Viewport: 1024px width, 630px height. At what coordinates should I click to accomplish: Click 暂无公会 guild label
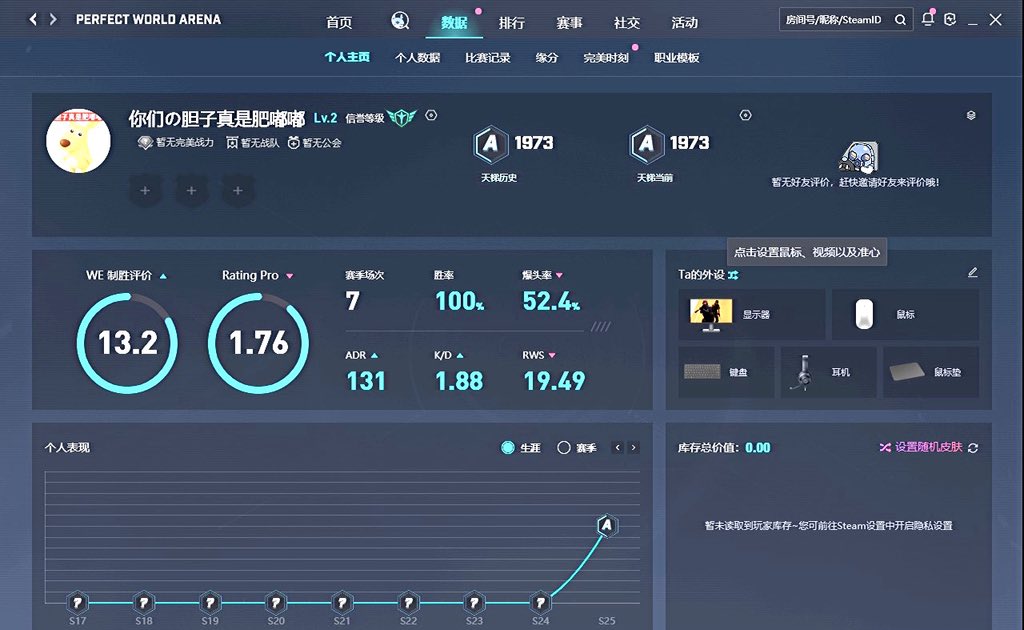(321, 142)
